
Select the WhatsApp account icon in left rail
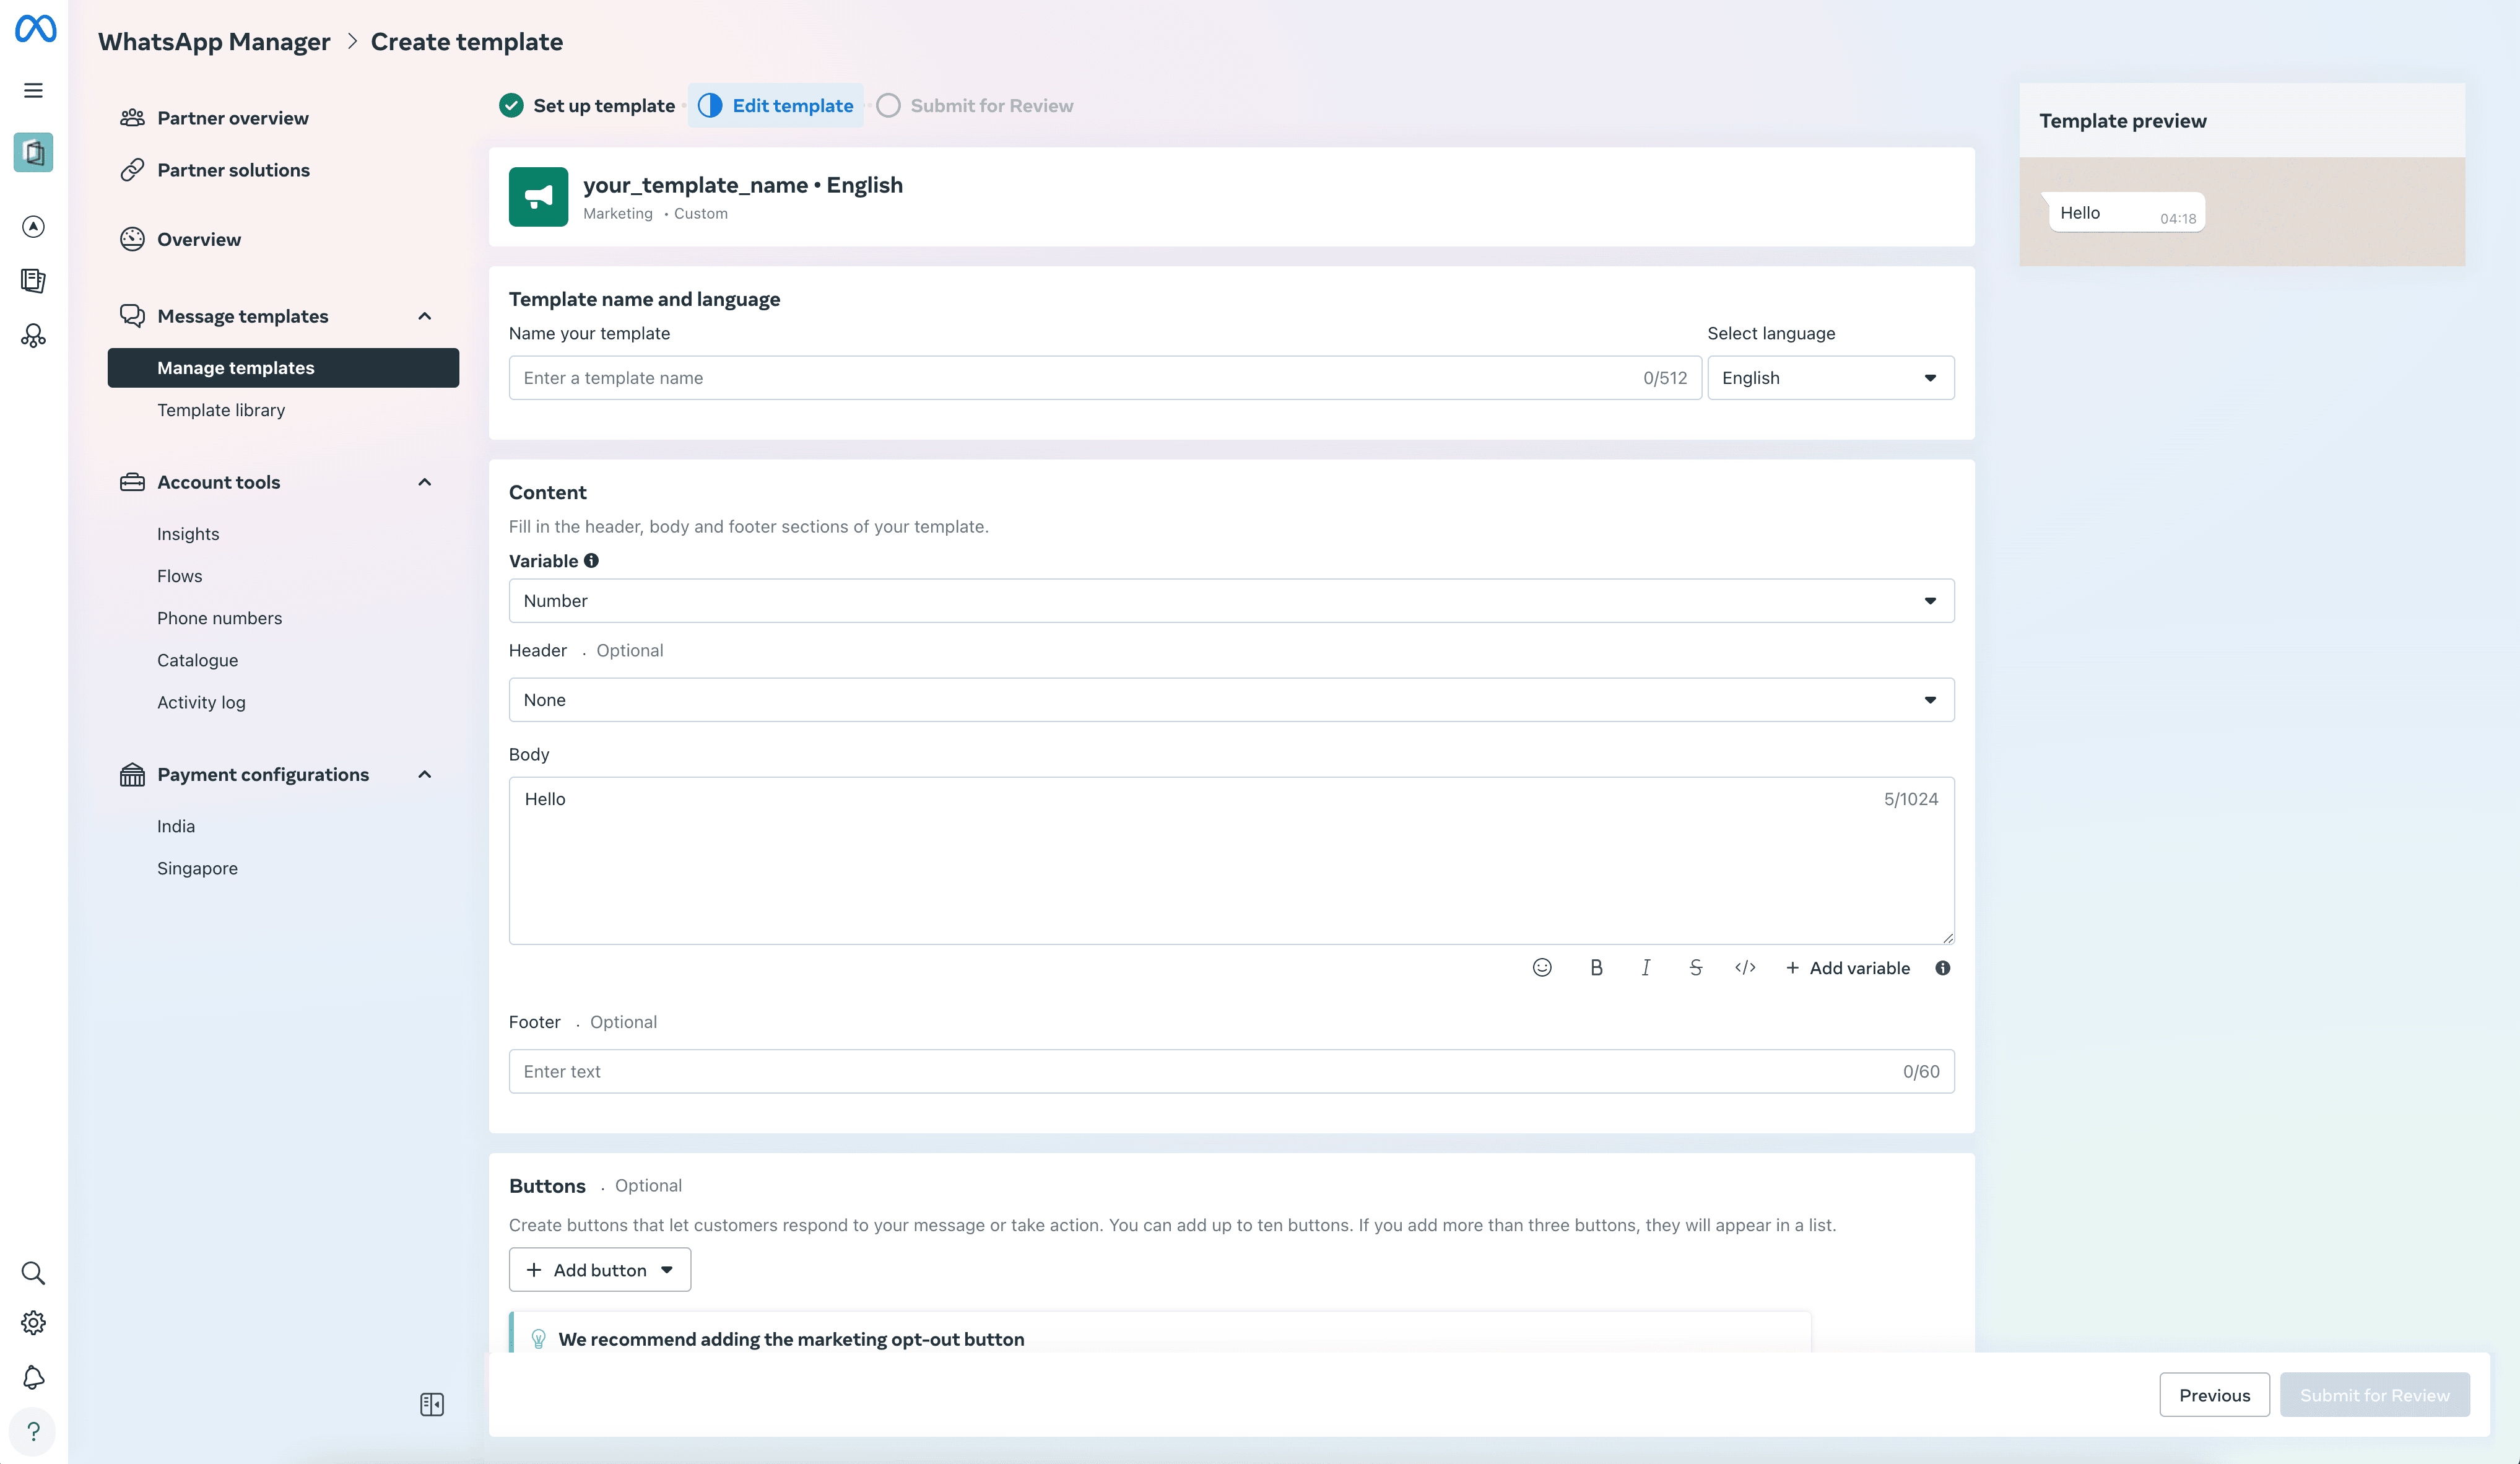coord(33,152)
